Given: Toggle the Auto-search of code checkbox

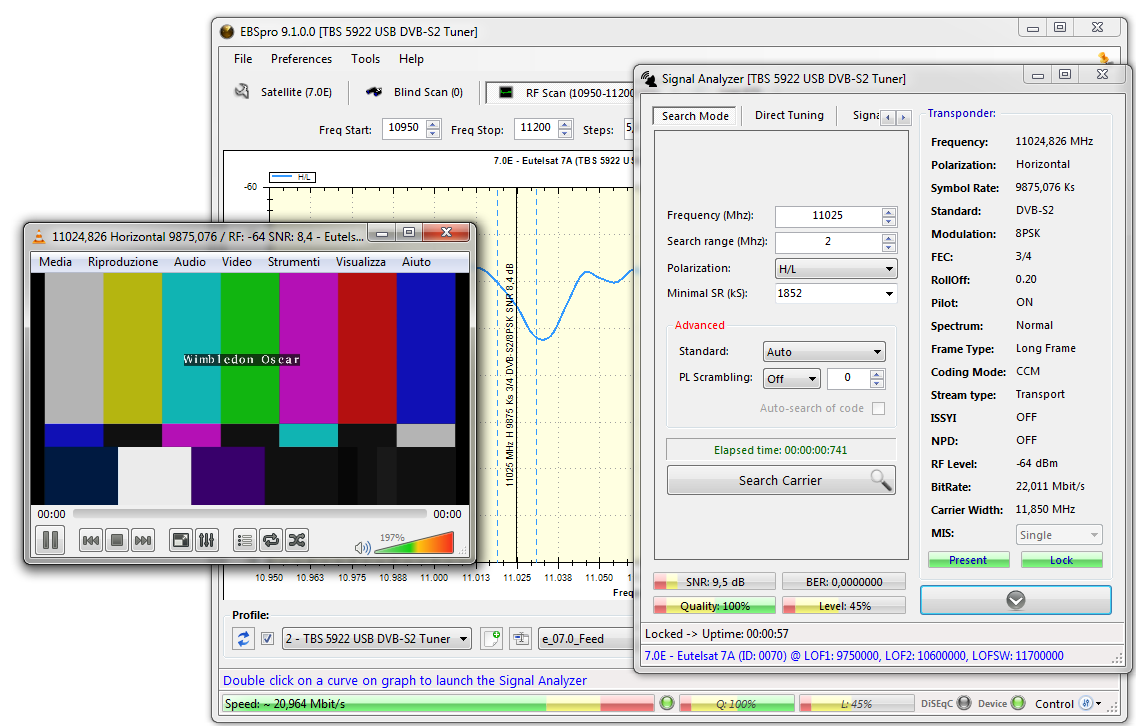Looking at the screenshot, I should pos(879,409).
